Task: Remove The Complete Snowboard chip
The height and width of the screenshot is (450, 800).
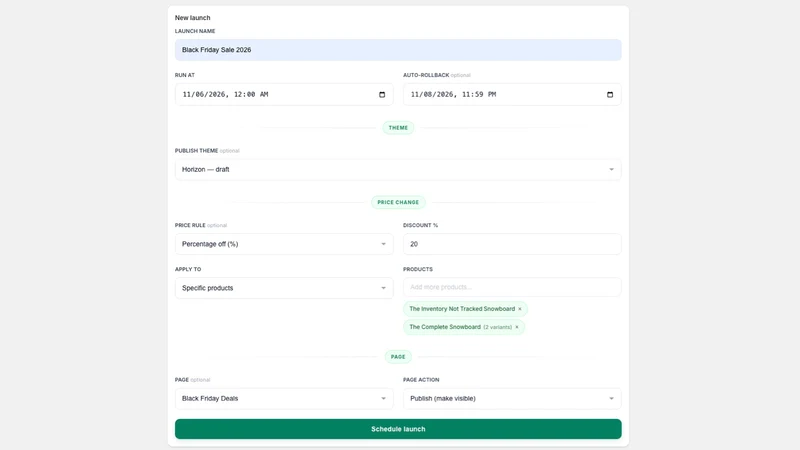Action: tap(516, 327)
